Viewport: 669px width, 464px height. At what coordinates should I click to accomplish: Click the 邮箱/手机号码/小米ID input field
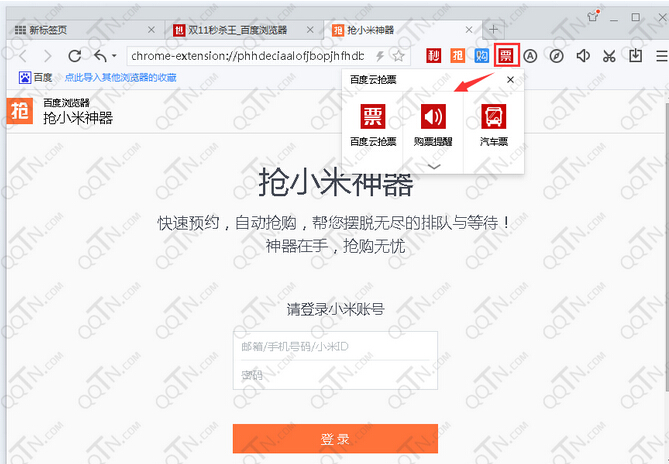pos(335,346)
